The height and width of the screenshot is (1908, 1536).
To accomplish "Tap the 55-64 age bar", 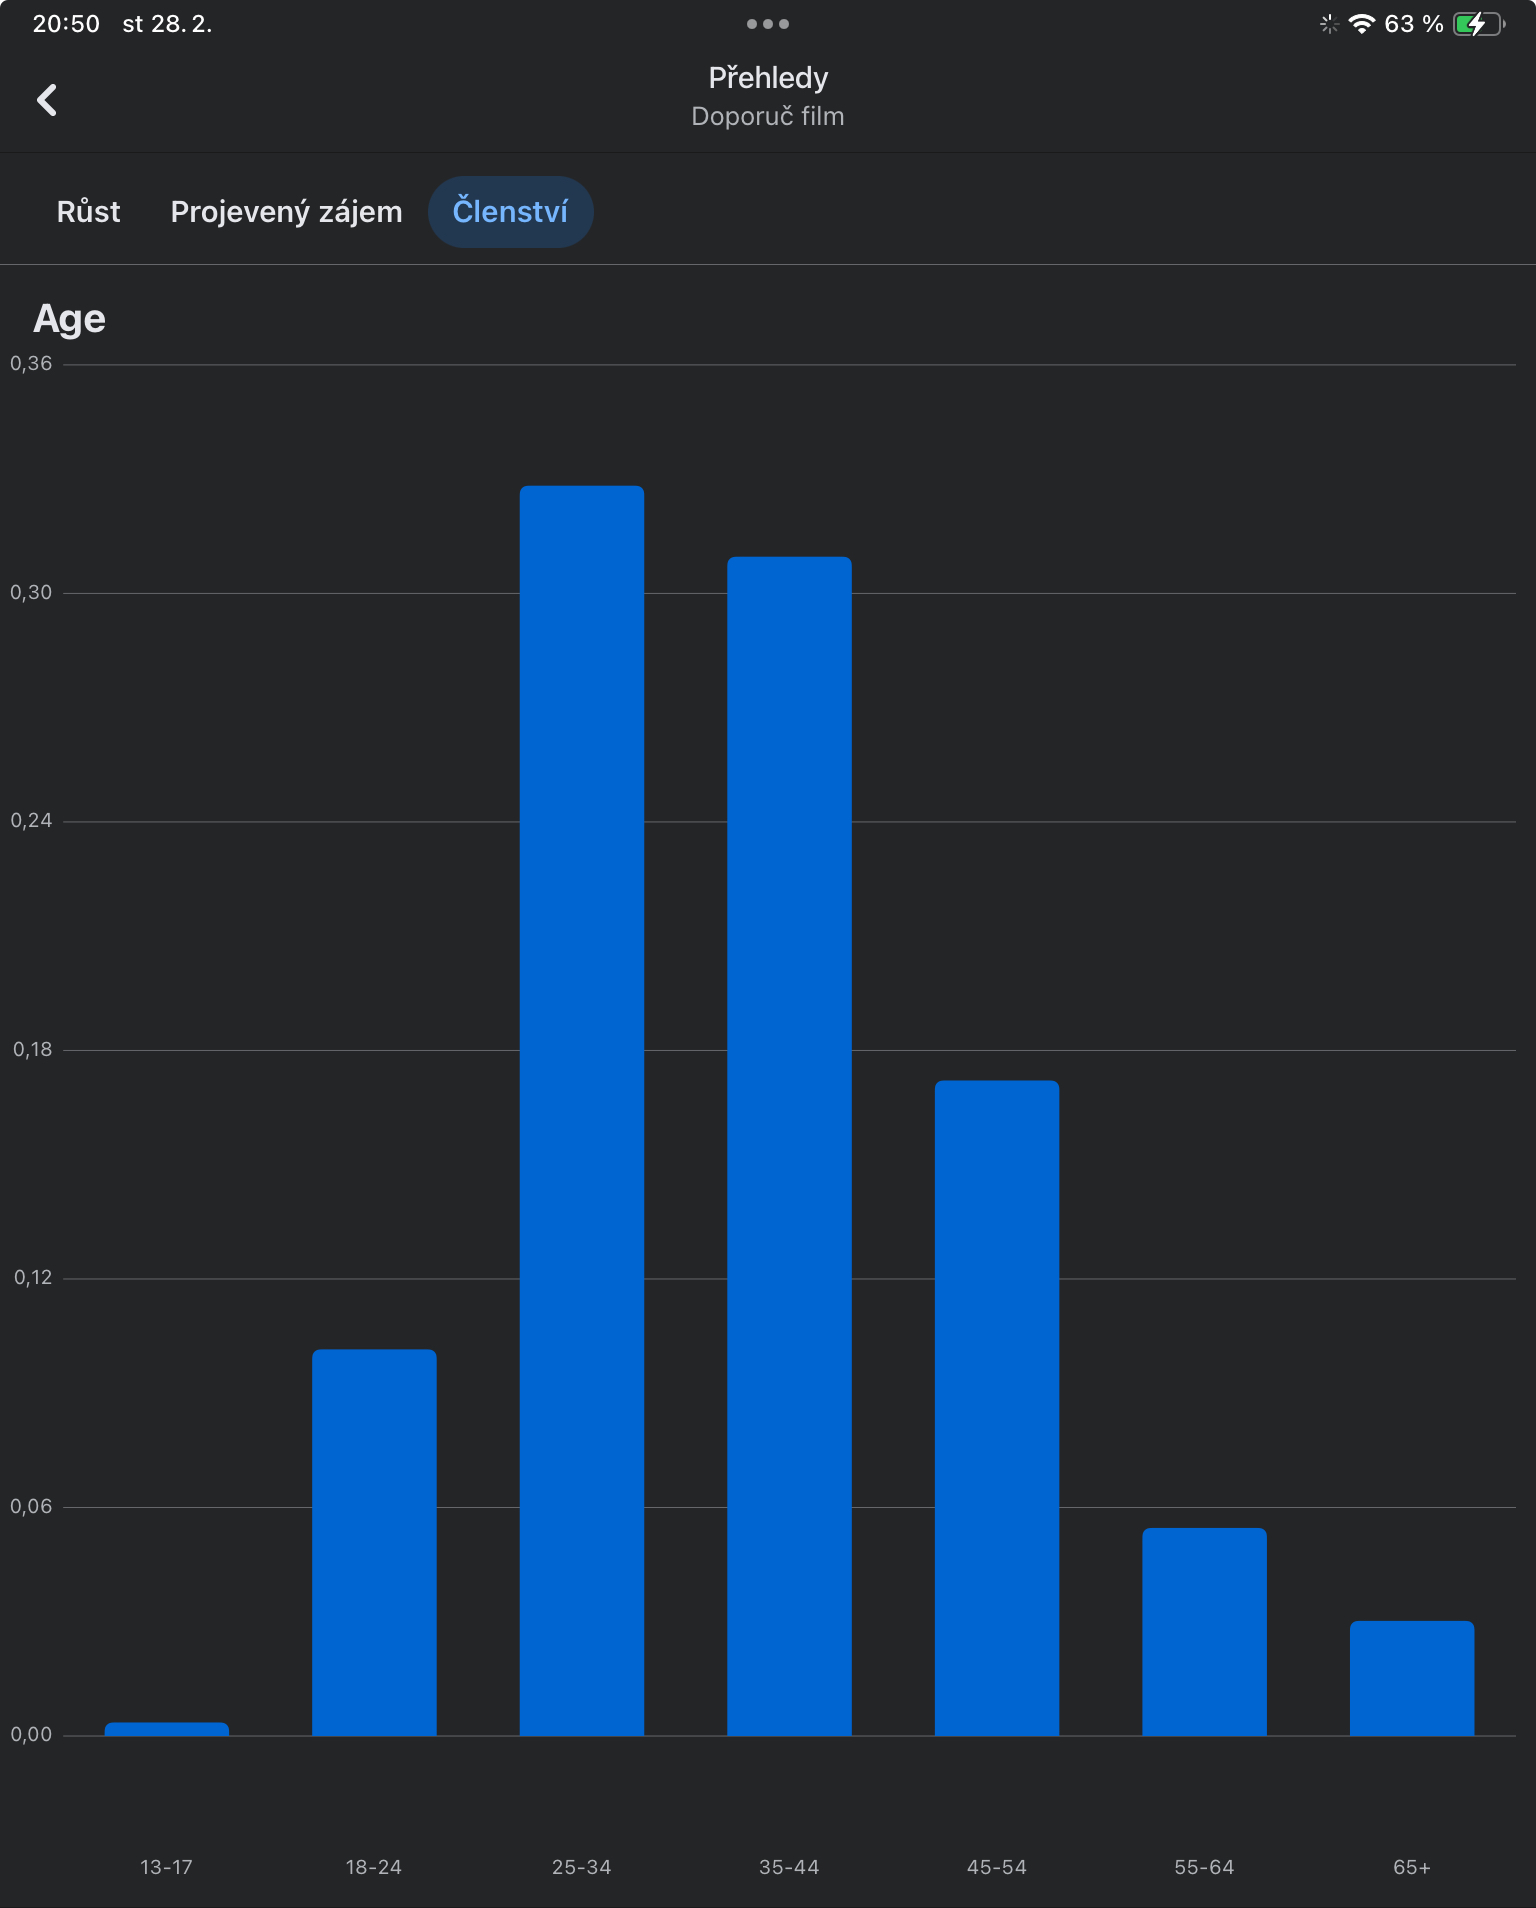I will click(1204, 1632).
